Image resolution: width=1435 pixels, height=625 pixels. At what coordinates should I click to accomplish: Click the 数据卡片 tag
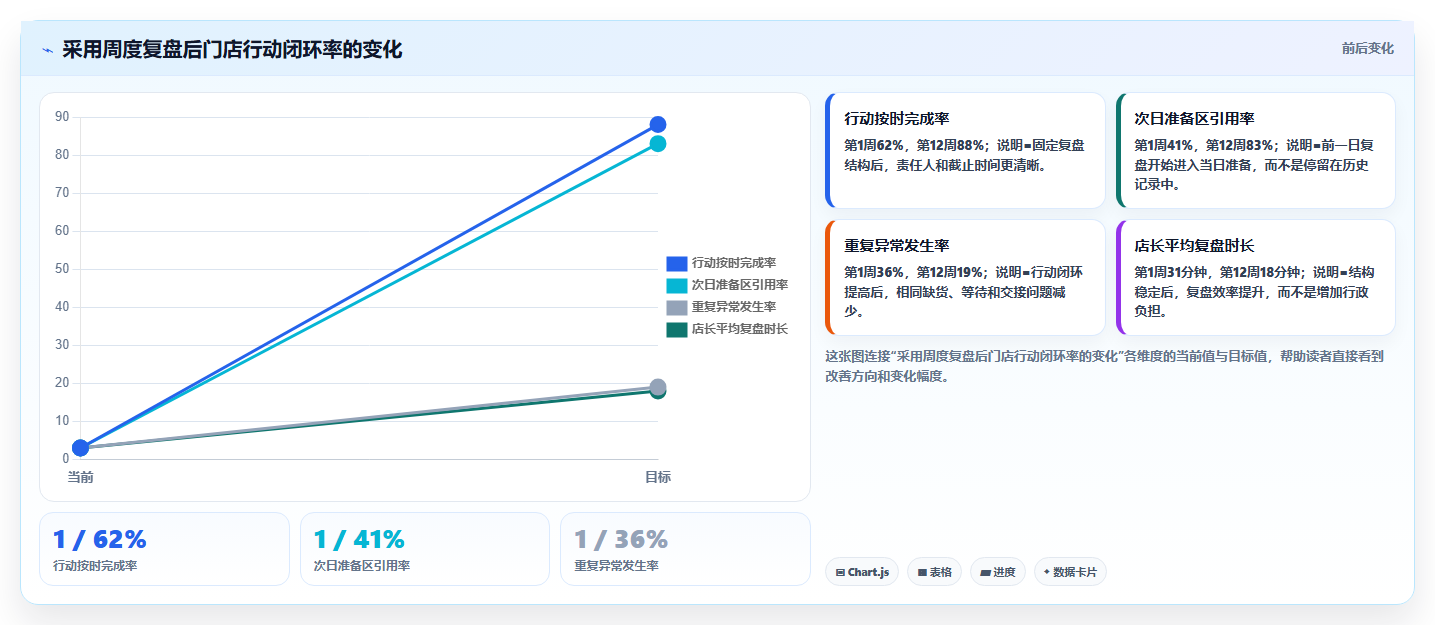pyautogui.click(x=1070, y=572)
